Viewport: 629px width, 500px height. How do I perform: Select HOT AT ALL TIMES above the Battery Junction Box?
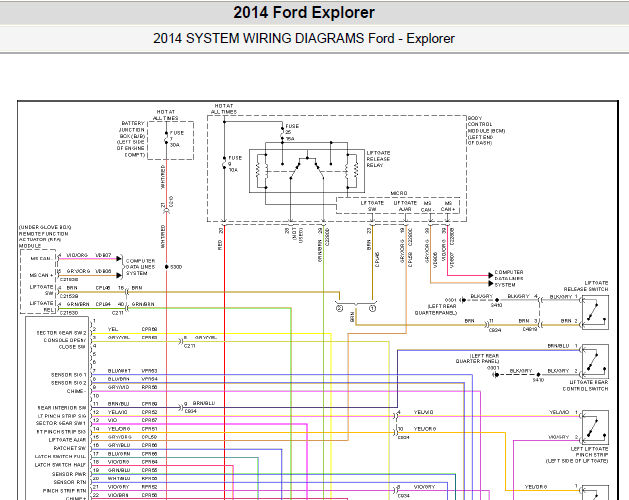166,115
